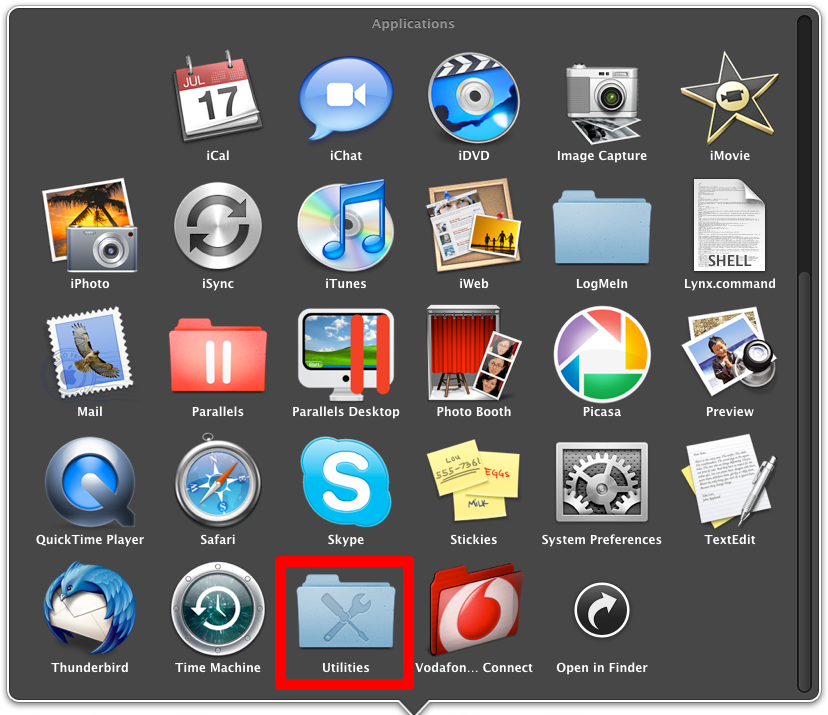Open the iCal application

(217, 97)
